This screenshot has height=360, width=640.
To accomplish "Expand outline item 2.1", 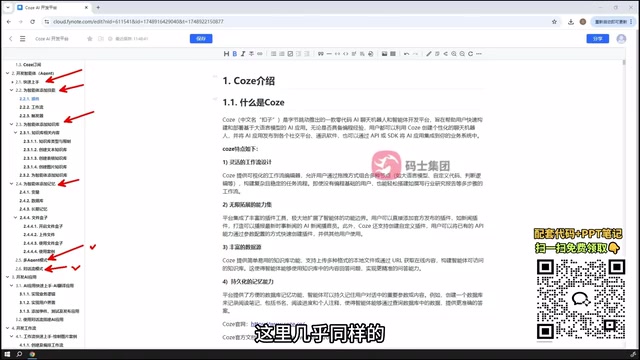I will point(12,82).
